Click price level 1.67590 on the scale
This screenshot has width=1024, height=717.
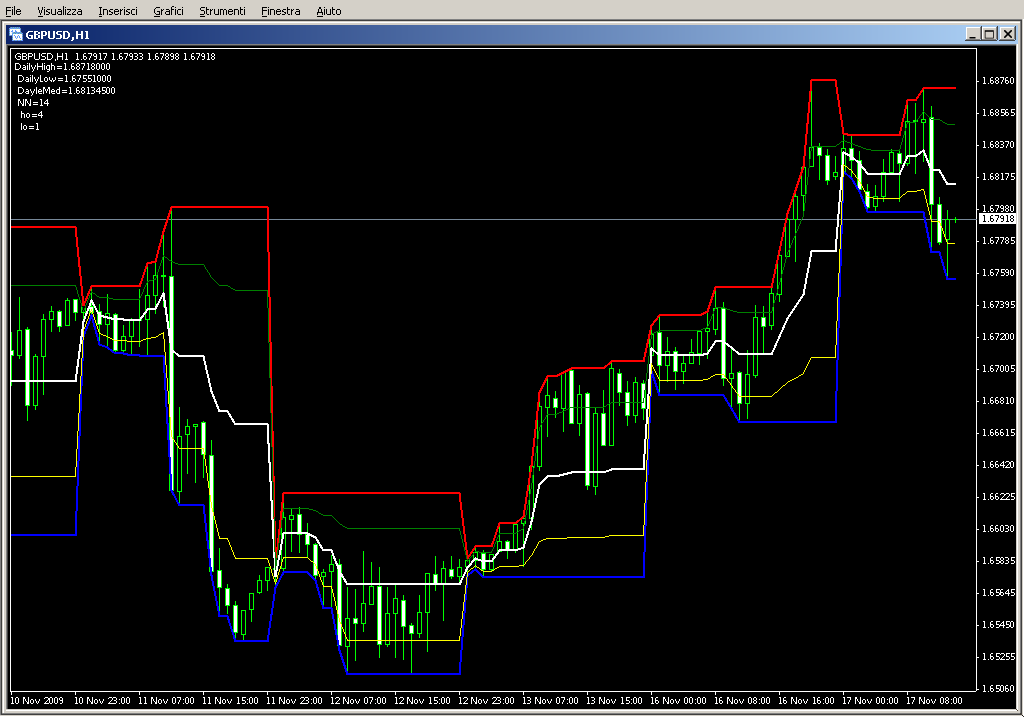pos(999,272)
